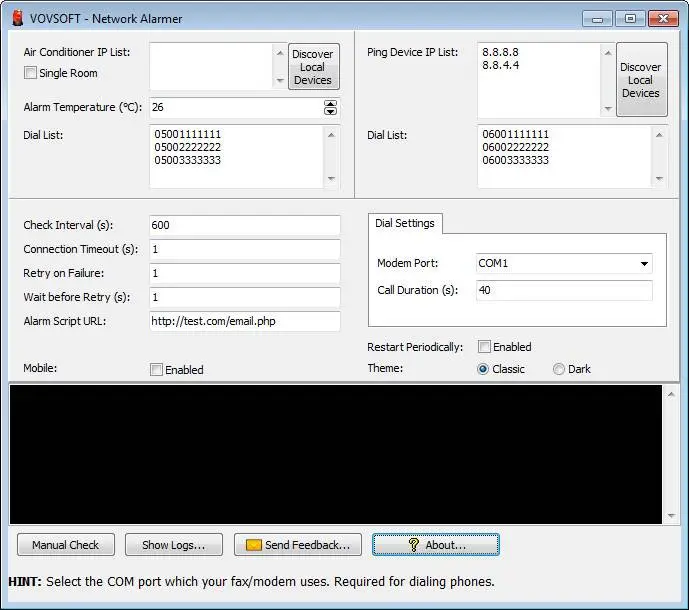Image resolution: width=689 pixels, height=610 pixels.
Task: Open Show Logs window
Action: (x=174, y=545)
